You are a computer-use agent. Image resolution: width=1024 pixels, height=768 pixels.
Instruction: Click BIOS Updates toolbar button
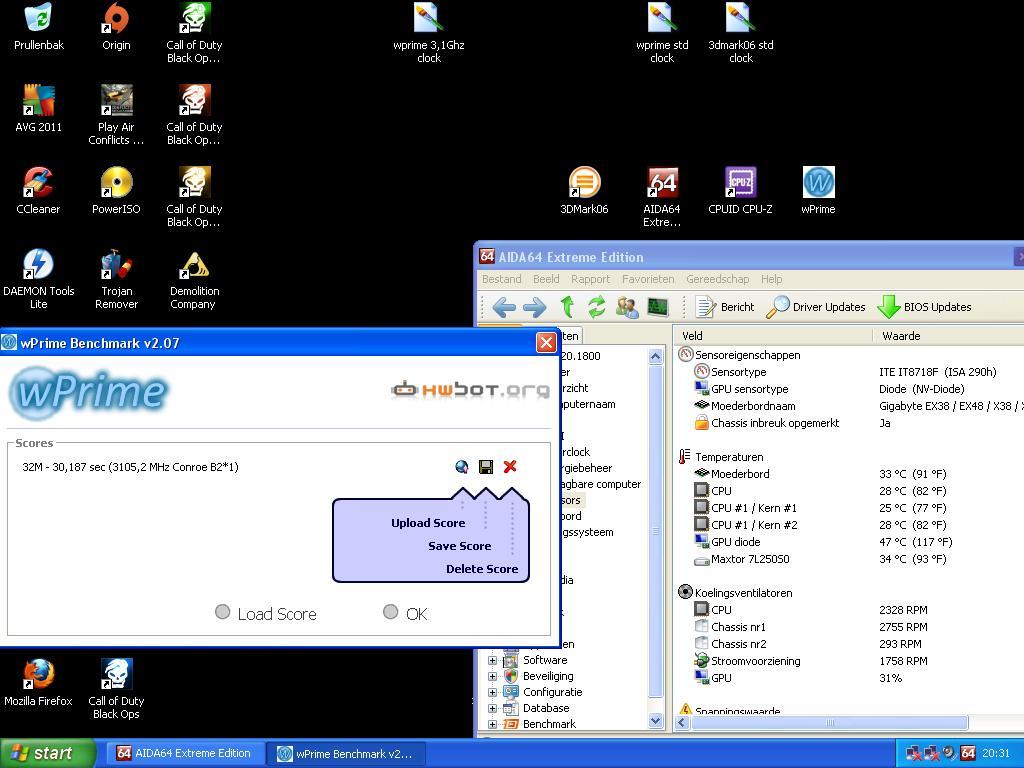coord(924,307)
